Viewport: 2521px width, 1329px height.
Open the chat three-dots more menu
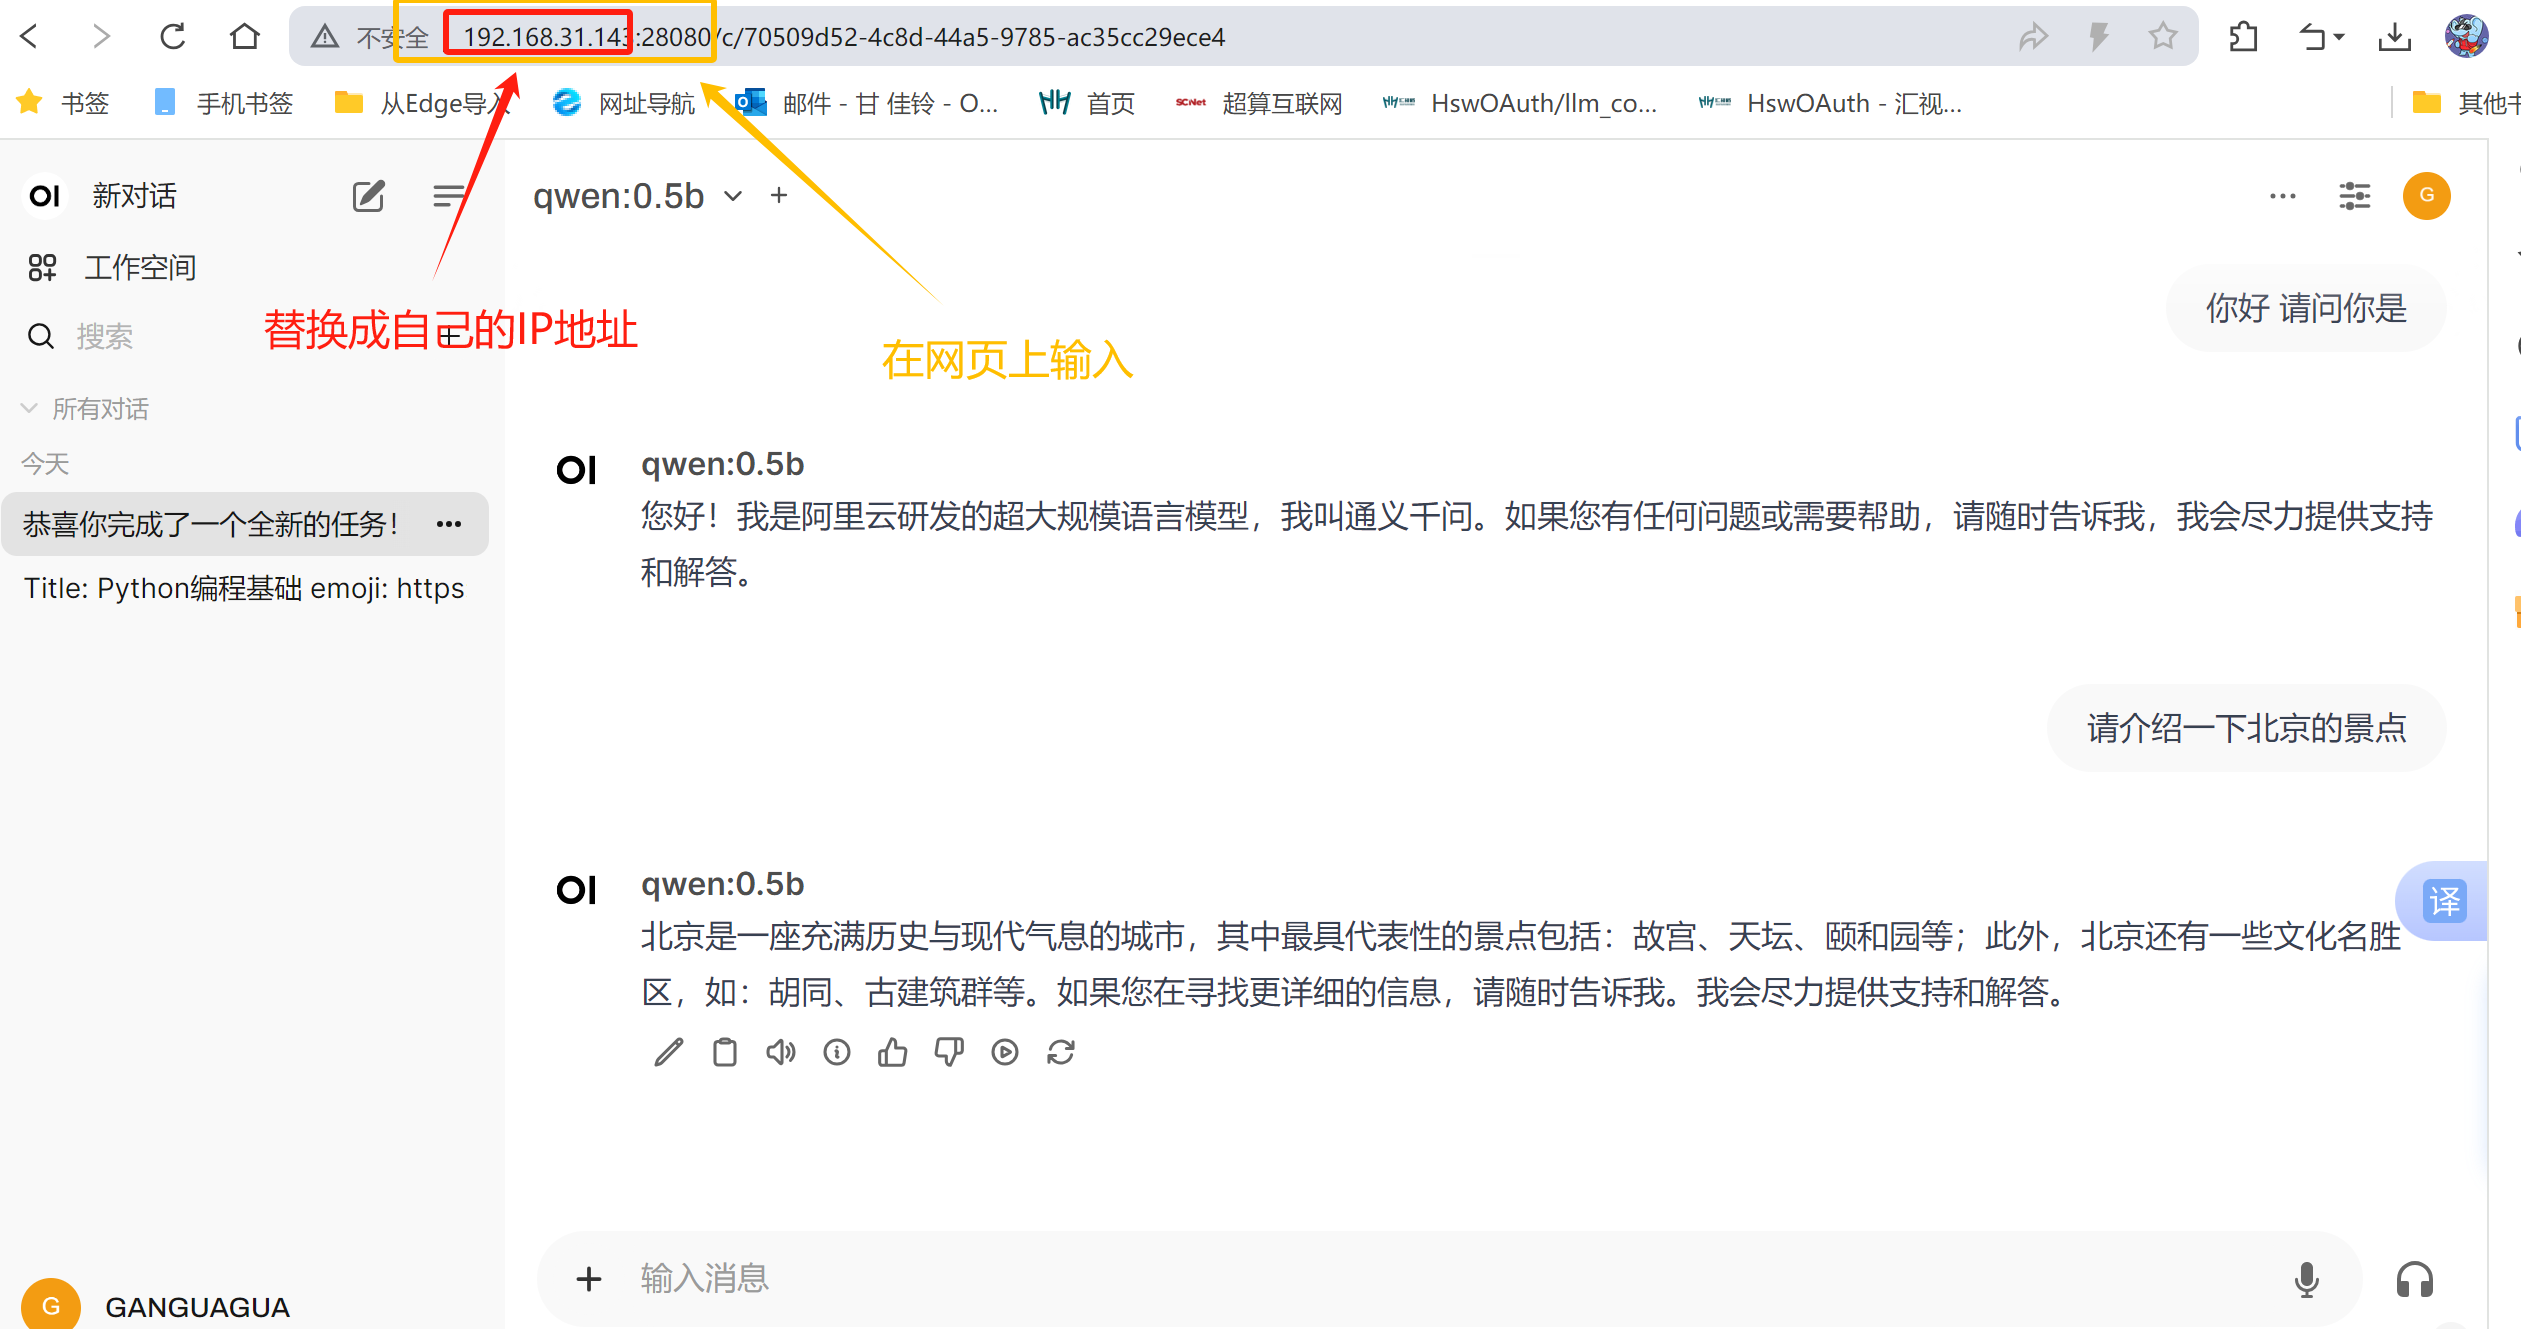2282,196
